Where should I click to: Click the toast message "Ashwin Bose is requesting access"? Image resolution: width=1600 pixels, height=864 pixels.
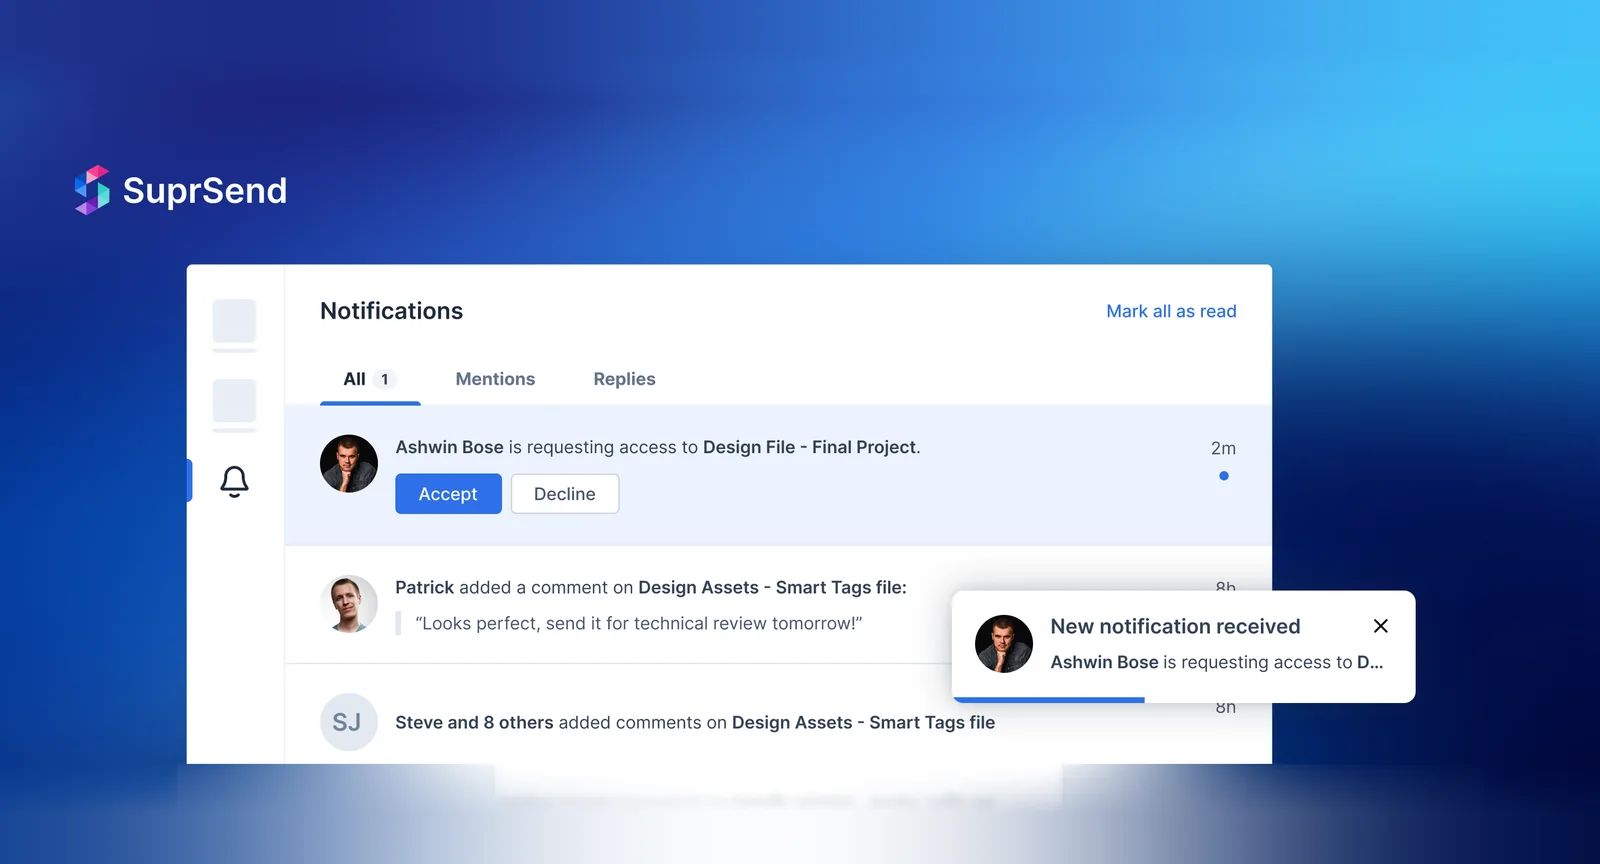point(1217,662)
